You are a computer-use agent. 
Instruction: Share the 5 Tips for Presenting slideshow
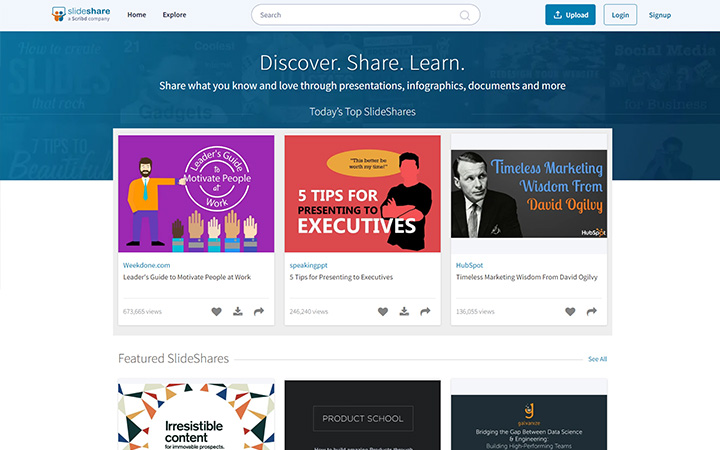pyautogui.click(x=425, y=312)
